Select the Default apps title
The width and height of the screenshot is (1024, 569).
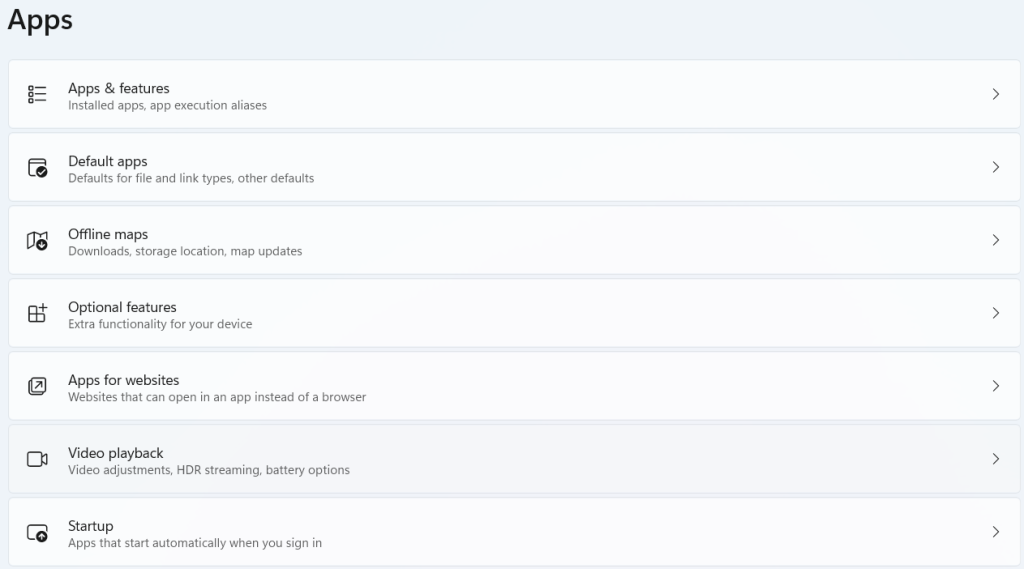(108, 161)
